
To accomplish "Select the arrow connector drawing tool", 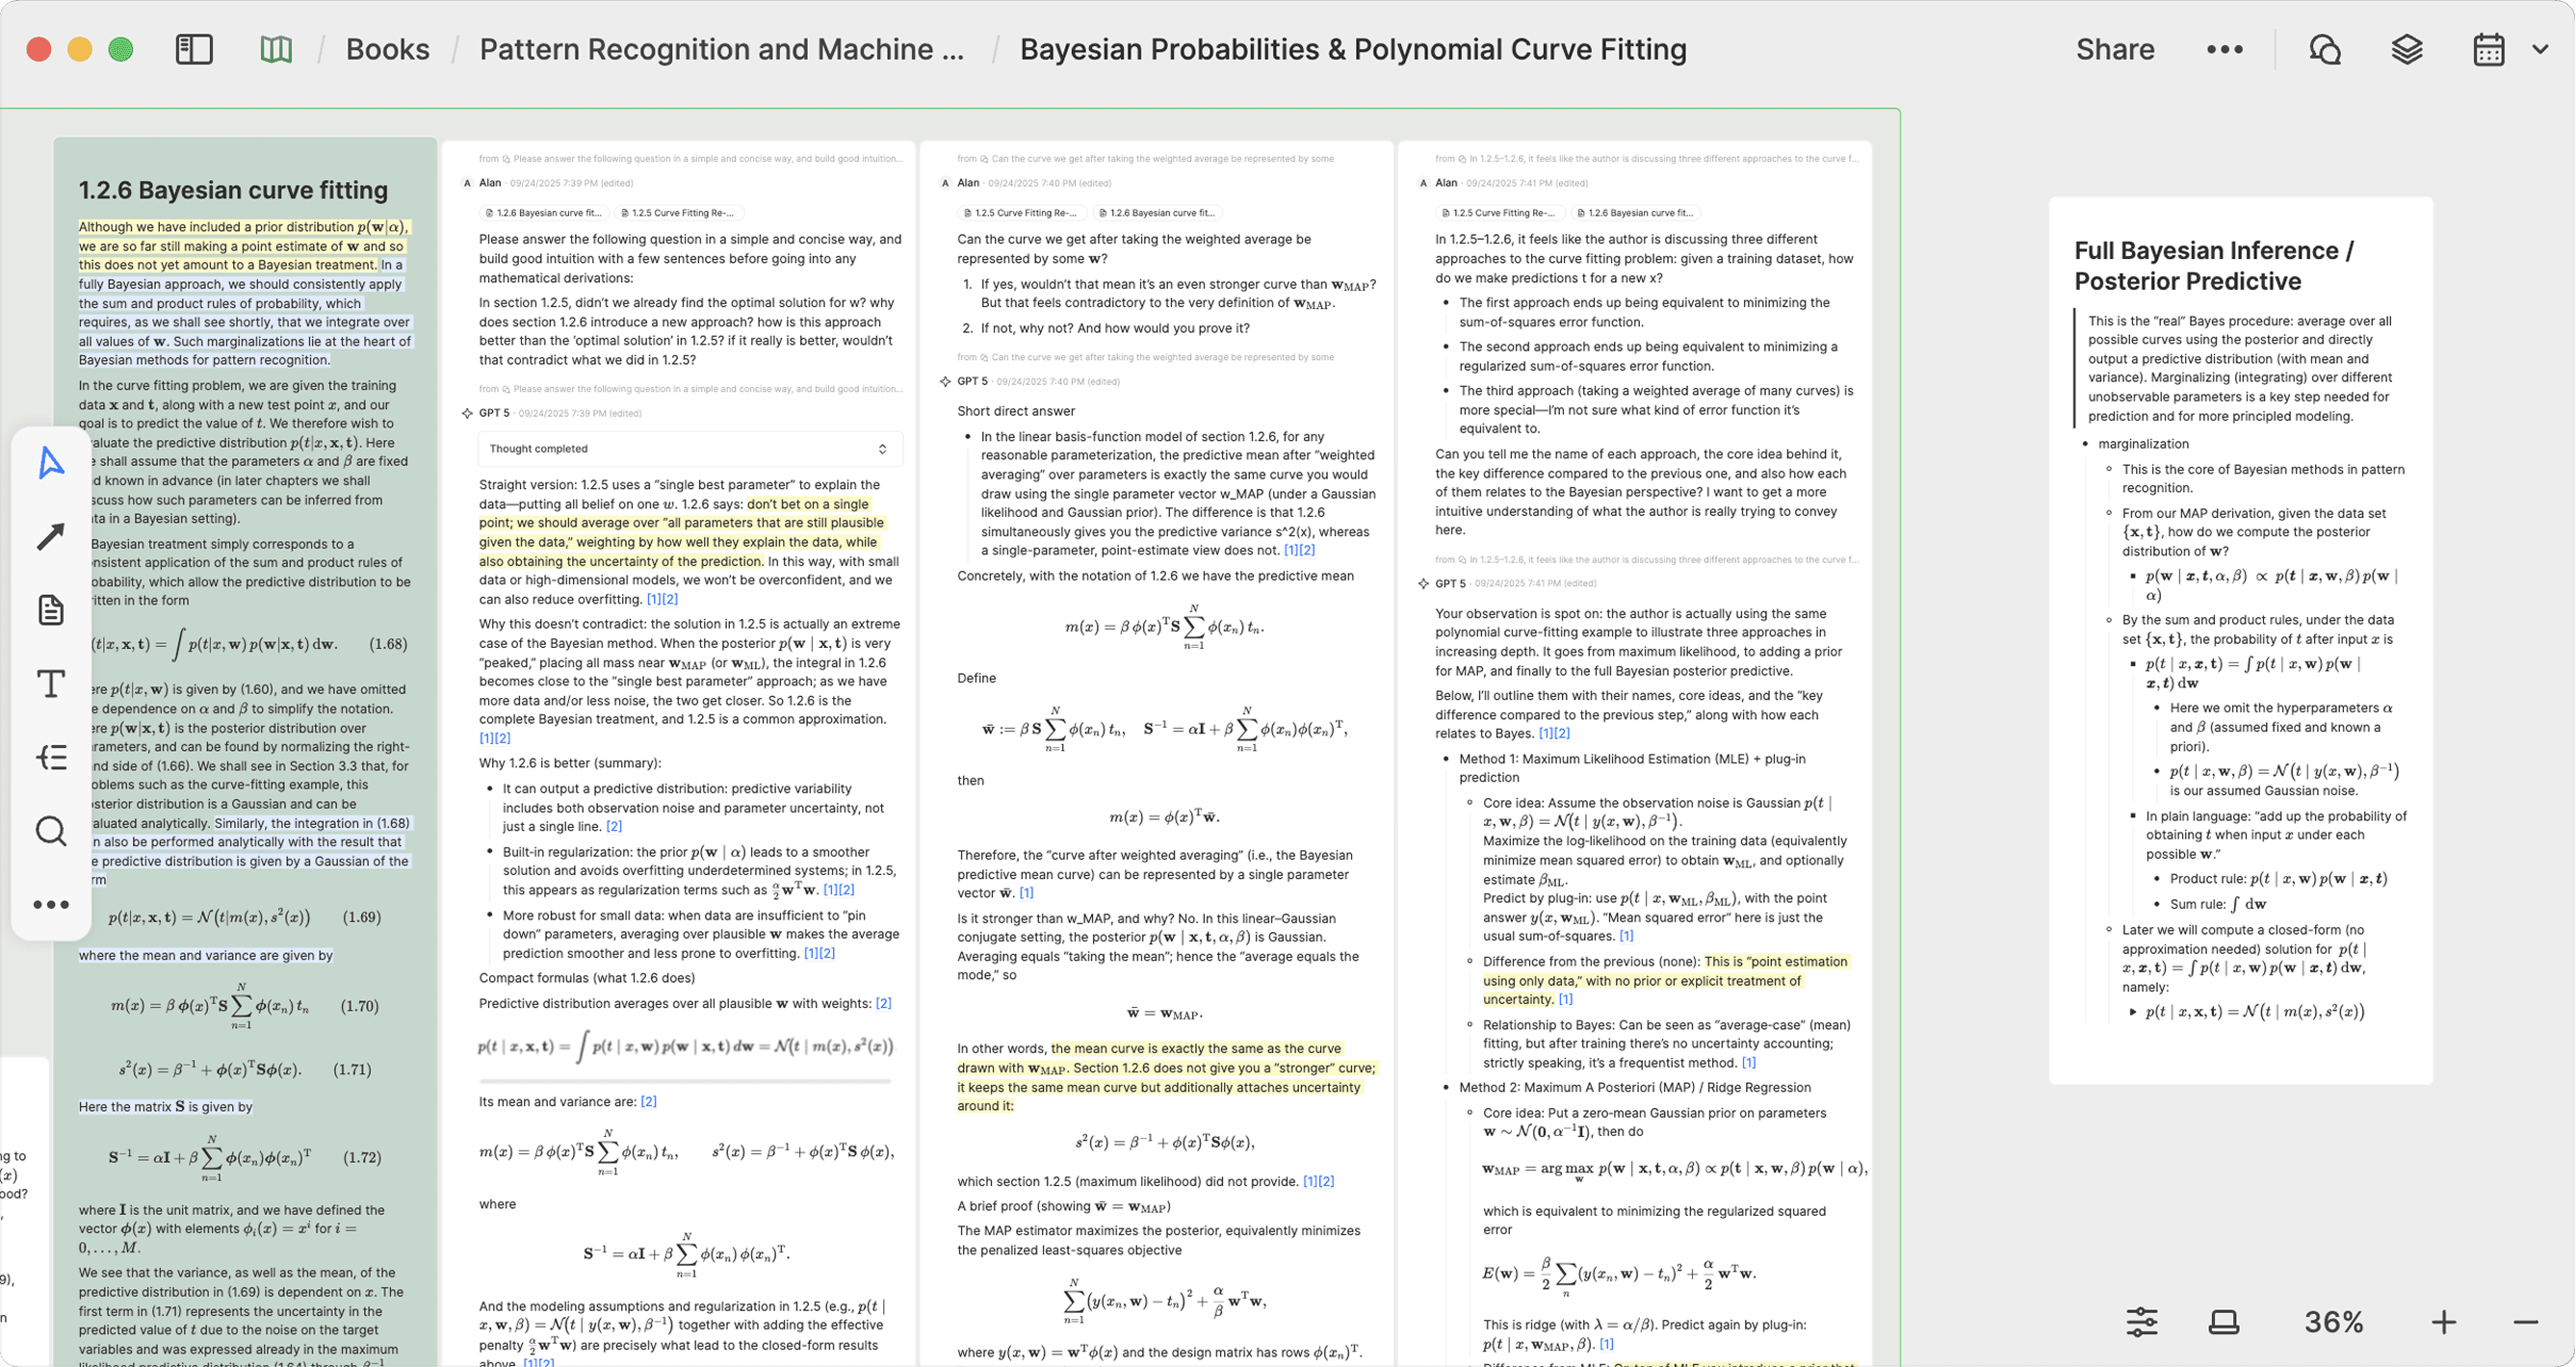I will point(51,537).
